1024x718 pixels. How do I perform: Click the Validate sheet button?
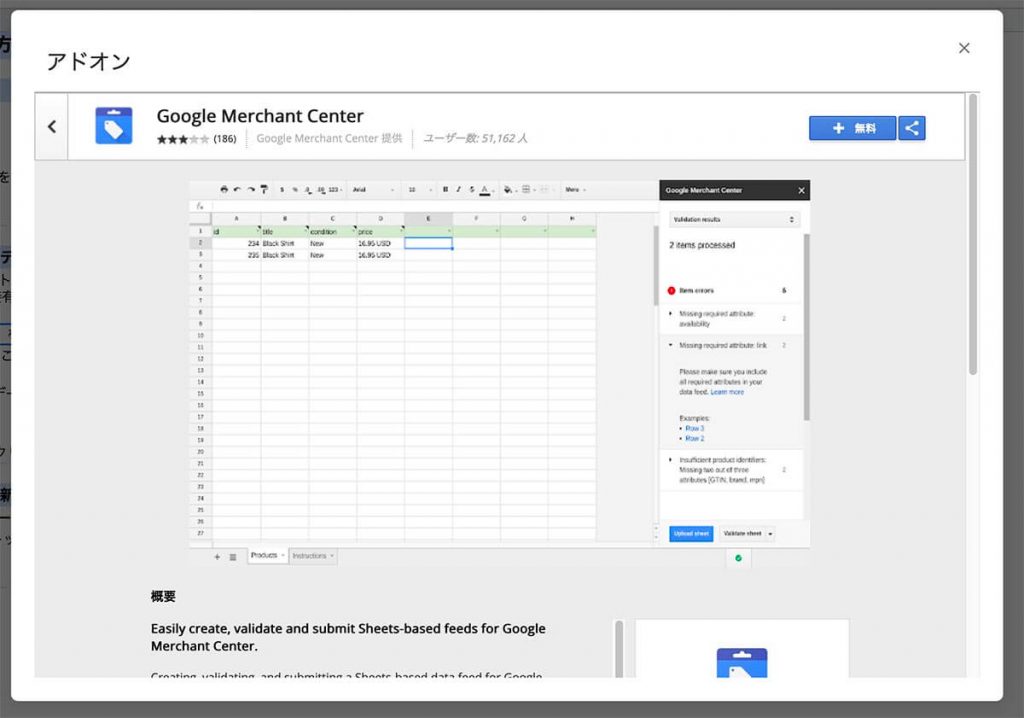tap(742, 534)
